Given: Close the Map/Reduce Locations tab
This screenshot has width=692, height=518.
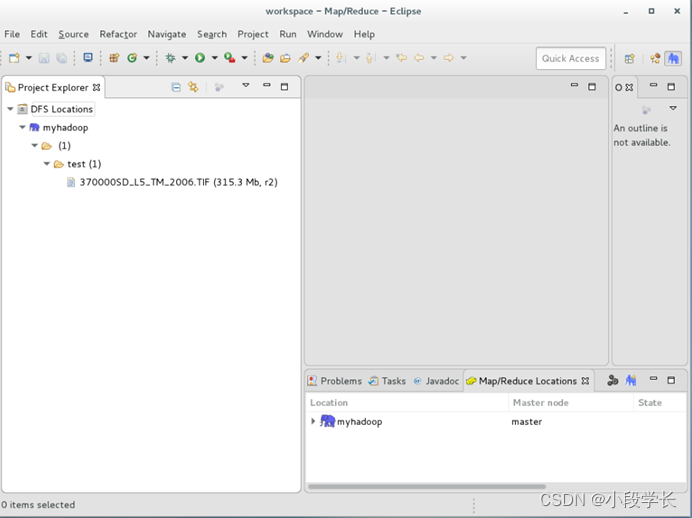Looking at the screenshot, I should point(585,381).
